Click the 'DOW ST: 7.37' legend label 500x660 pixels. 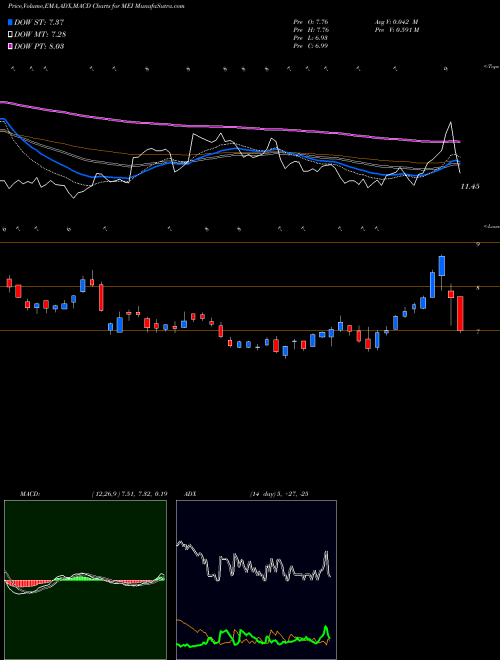(39, 22)
